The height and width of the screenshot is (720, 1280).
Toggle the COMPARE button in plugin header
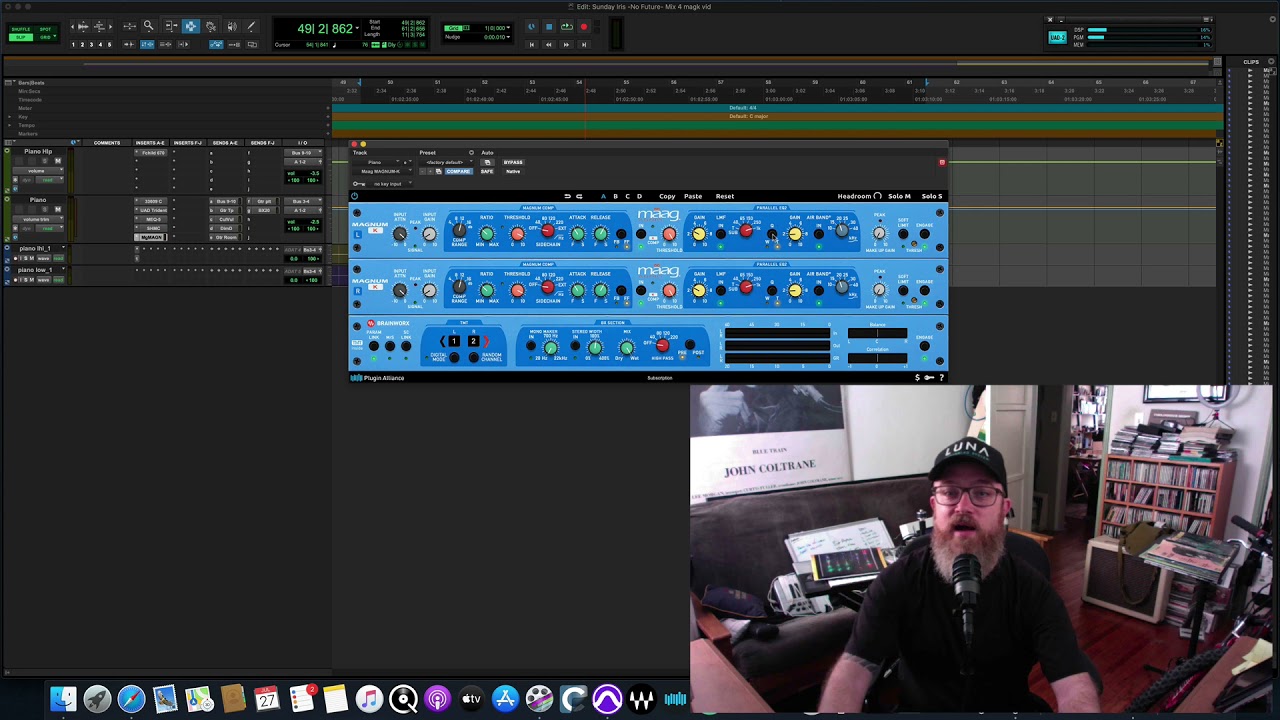pos(458,172)
